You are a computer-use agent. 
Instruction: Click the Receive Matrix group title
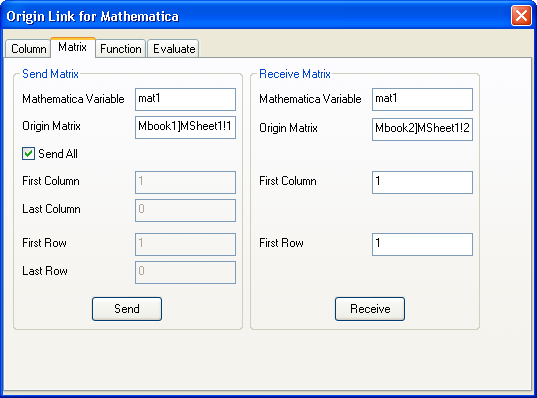pos(295,74)
